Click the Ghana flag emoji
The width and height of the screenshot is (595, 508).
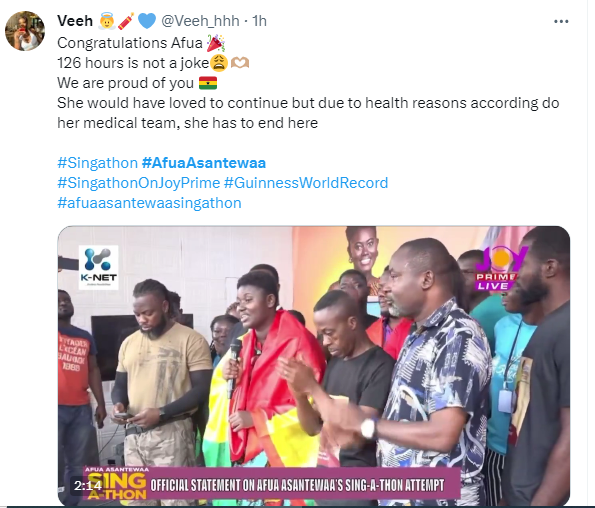(208, 83)
